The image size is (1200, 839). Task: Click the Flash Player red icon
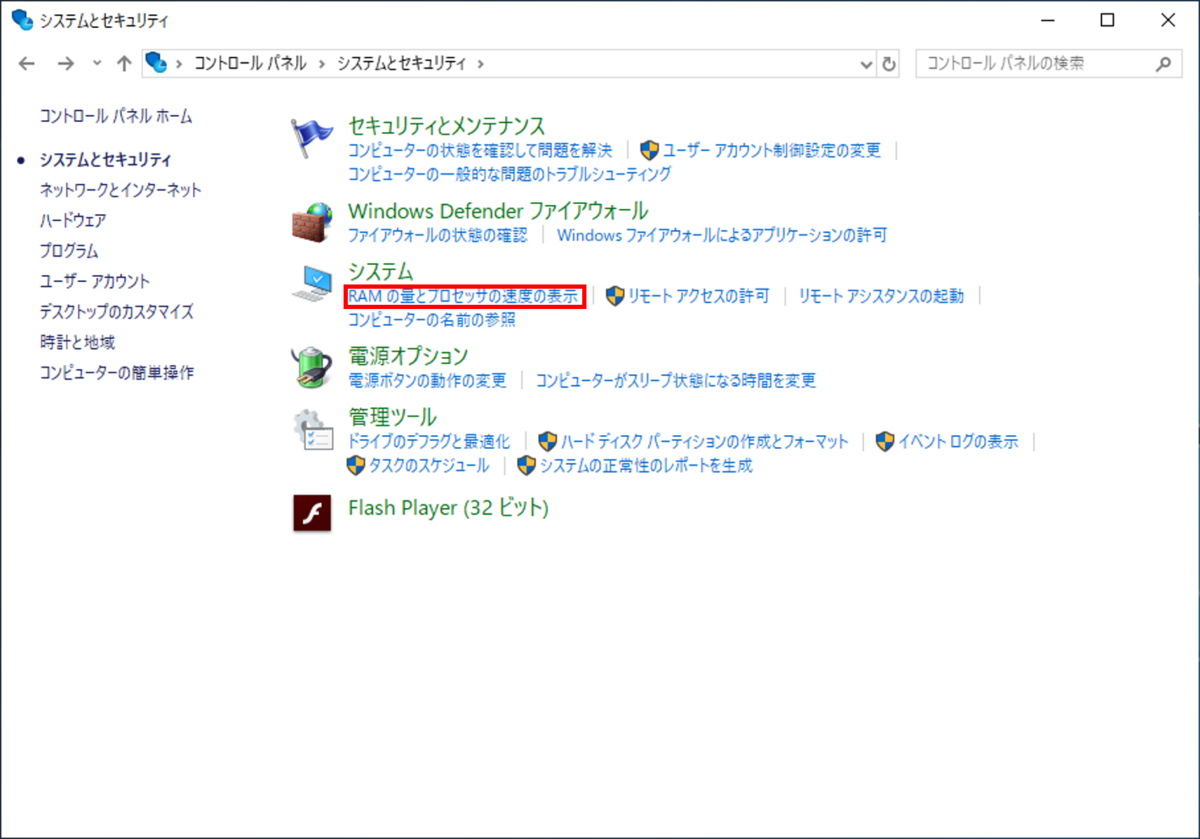click(311, 512)
